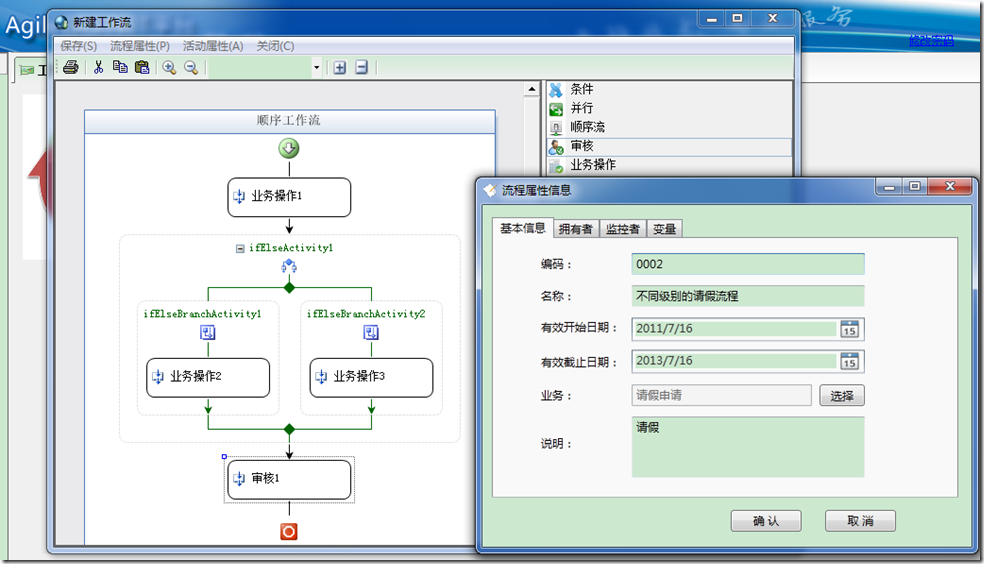The height and width of the screenshot is (564, 984).
Task: Click the 业务 field showing 请假申请
Action: 721,395
